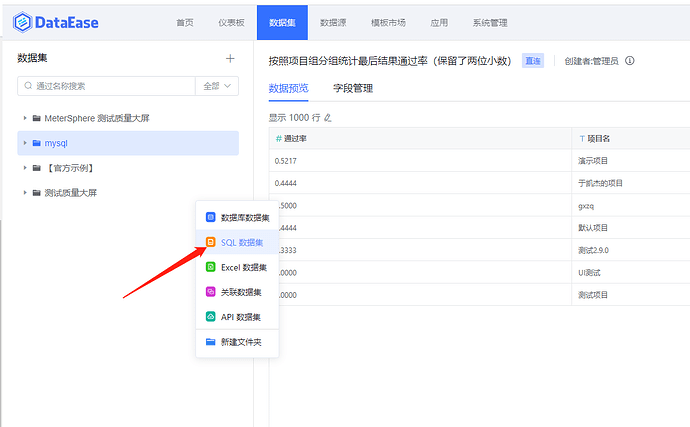
Task: Click the edit pencil next to 显示 1000 行
Action: coord(327,118)
